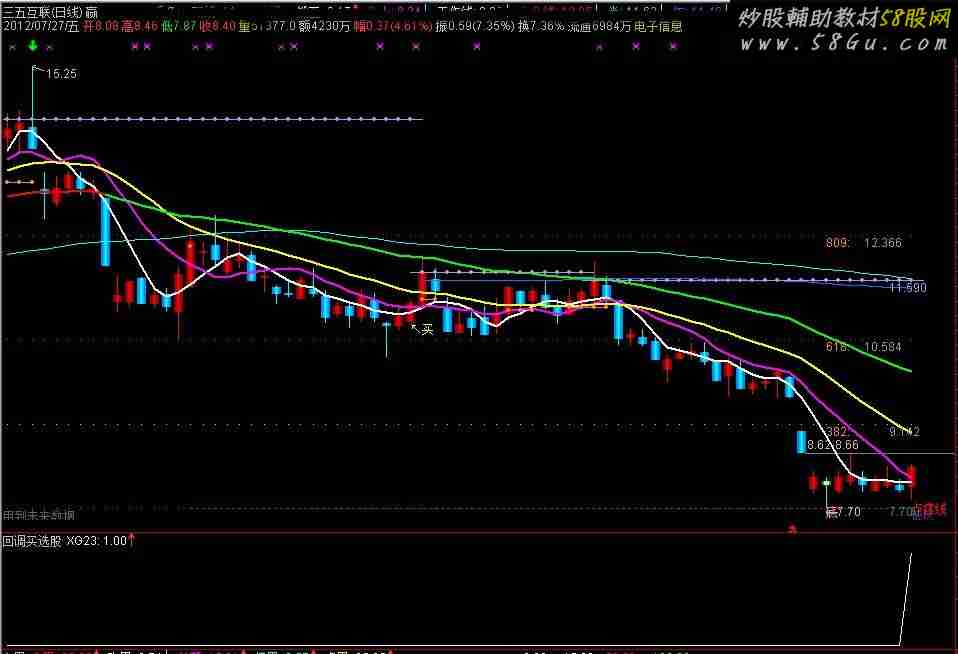Click the small red marker above indicator panel border

tap(793, 529)
